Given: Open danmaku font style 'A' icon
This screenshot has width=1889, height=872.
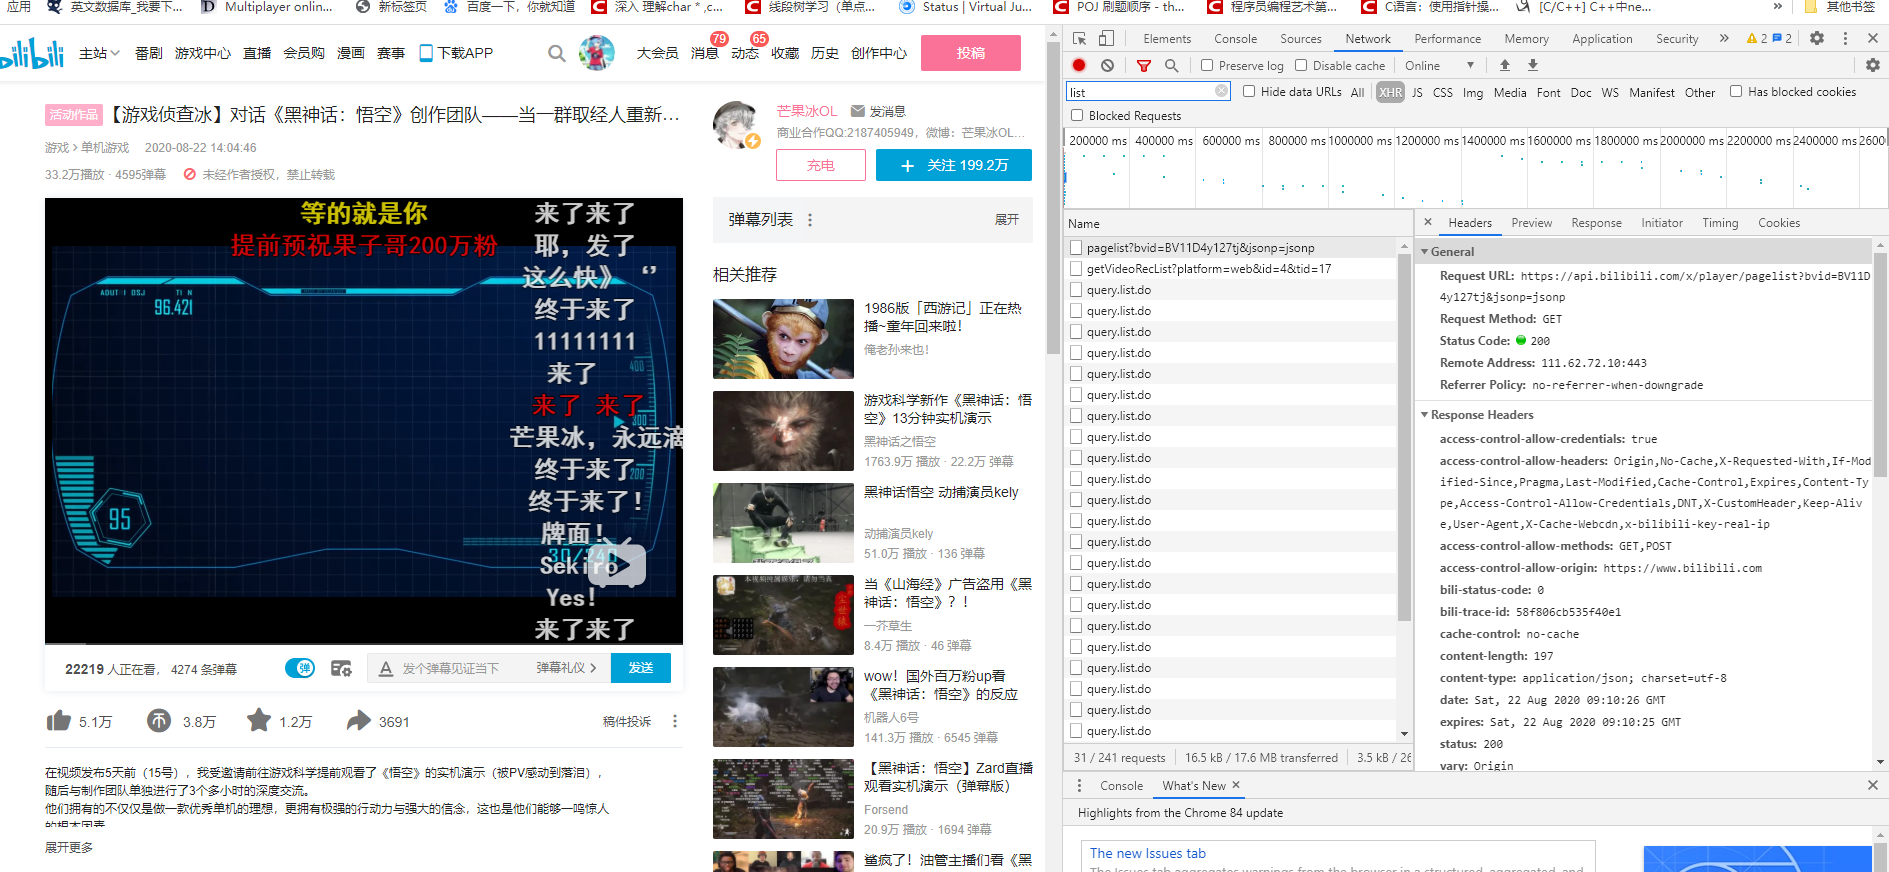Looking at the screenshot, I should (x=386, y=668).
